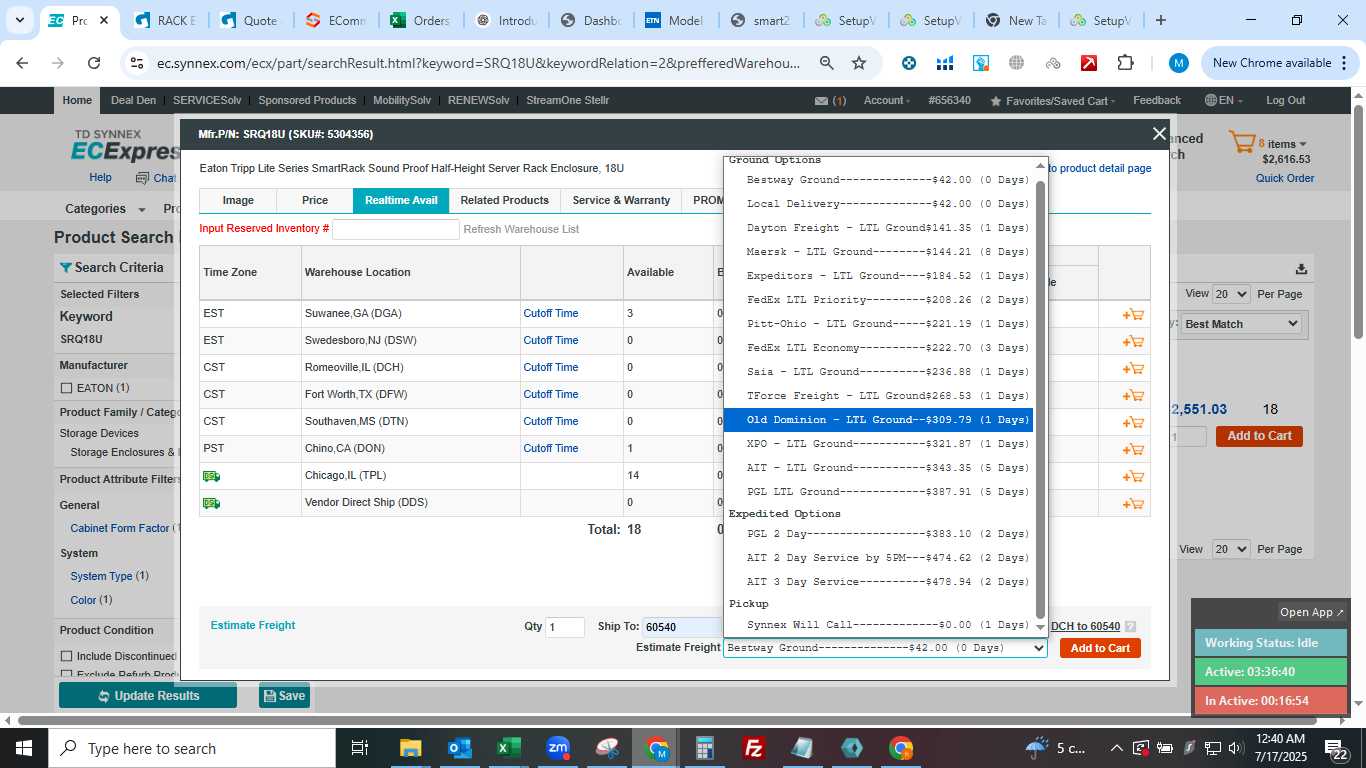Click Log Out link
Image resolution: width=1366 pixels, height=768 pixels.
pyautogui.click(x=1285, y=101)
